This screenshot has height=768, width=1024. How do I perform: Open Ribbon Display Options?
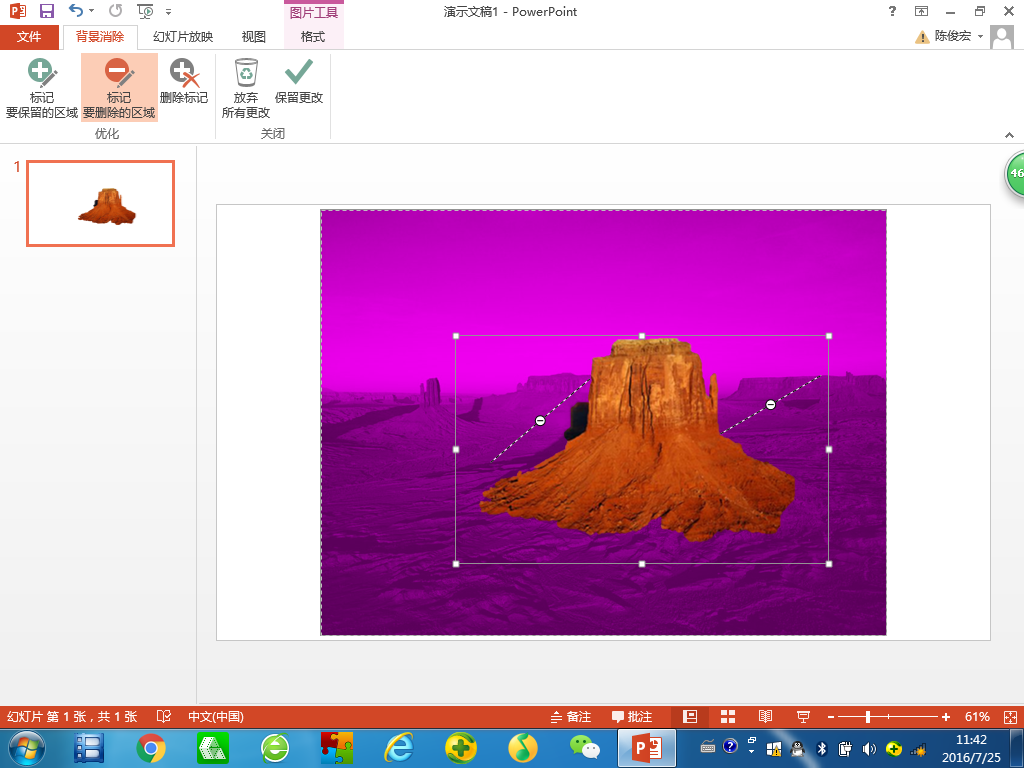coord(921,11)
